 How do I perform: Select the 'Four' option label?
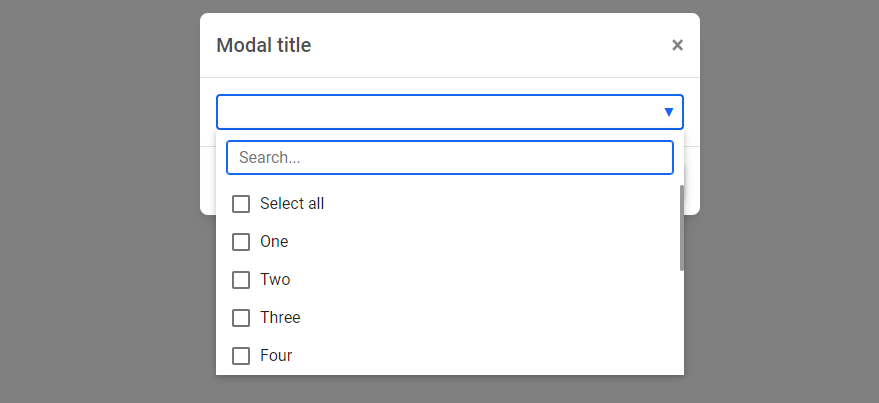click(x=276, y=355)
